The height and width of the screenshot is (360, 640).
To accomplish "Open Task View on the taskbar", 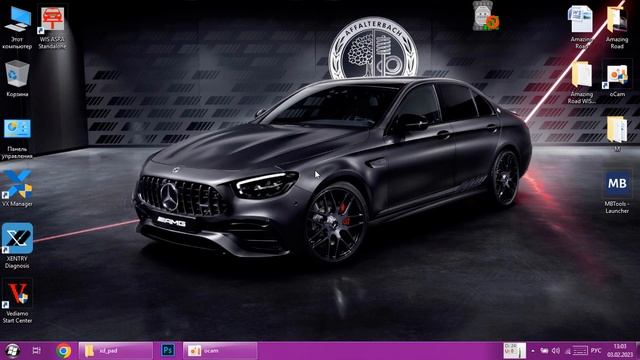I will [x=36, y=351].
